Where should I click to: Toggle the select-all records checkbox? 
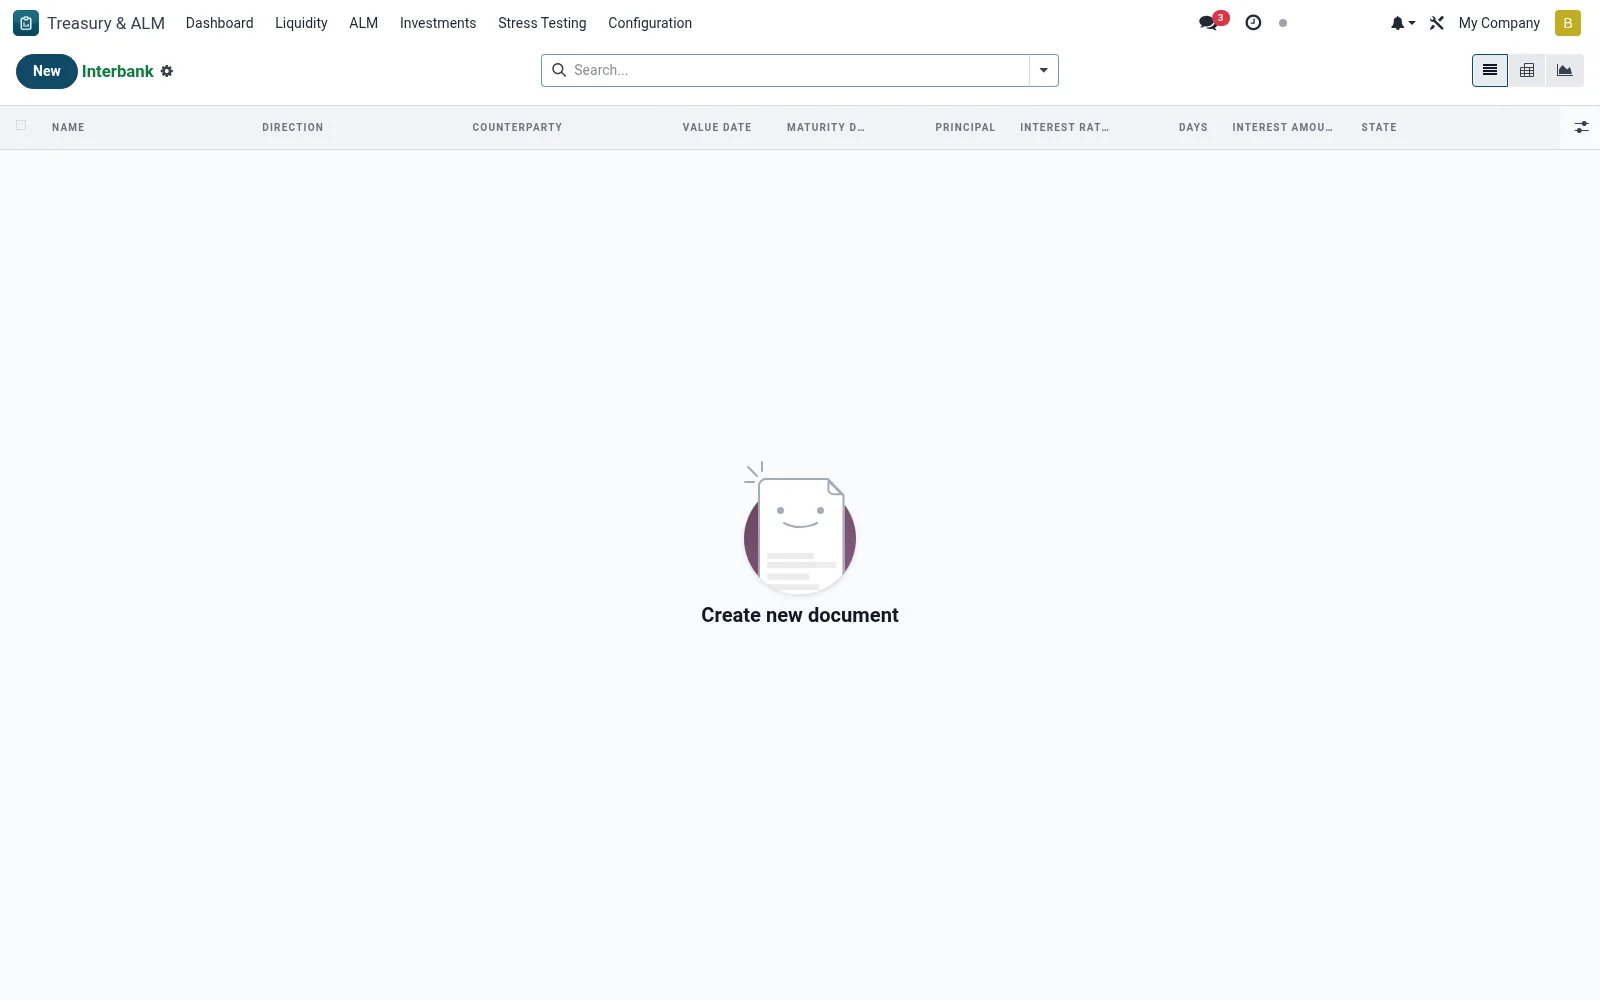[x=21, y=125]
